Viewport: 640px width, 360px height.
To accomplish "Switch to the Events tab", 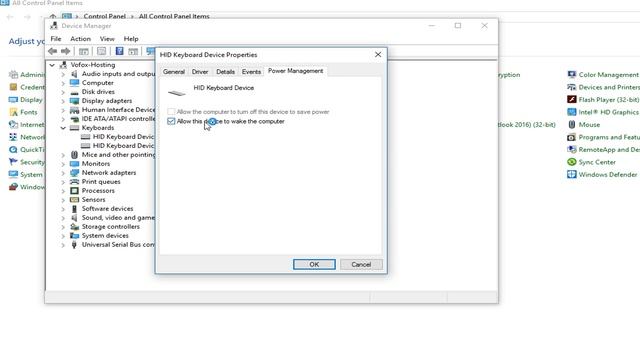I will click(251, 72).
